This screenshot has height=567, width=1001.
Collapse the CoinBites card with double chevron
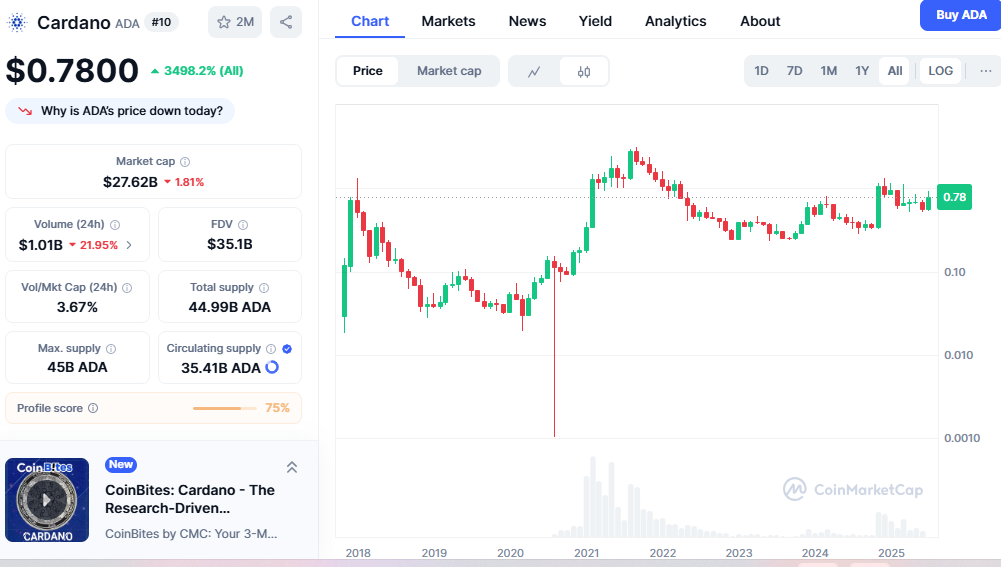(292, 467)
